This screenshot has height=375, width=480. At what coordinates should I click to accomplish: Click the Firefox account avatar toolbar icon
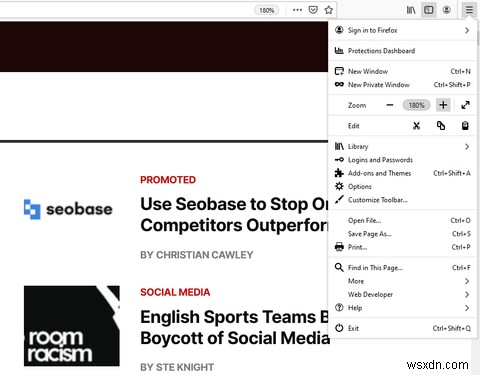point(447,10)
